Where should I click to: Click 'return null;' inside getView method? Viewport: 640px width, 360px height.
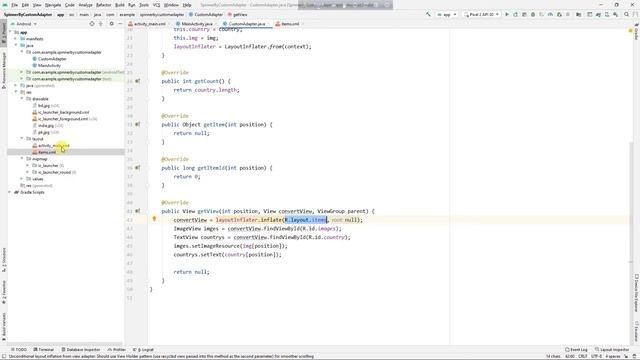pyautogui.click(x=191, y=271)
